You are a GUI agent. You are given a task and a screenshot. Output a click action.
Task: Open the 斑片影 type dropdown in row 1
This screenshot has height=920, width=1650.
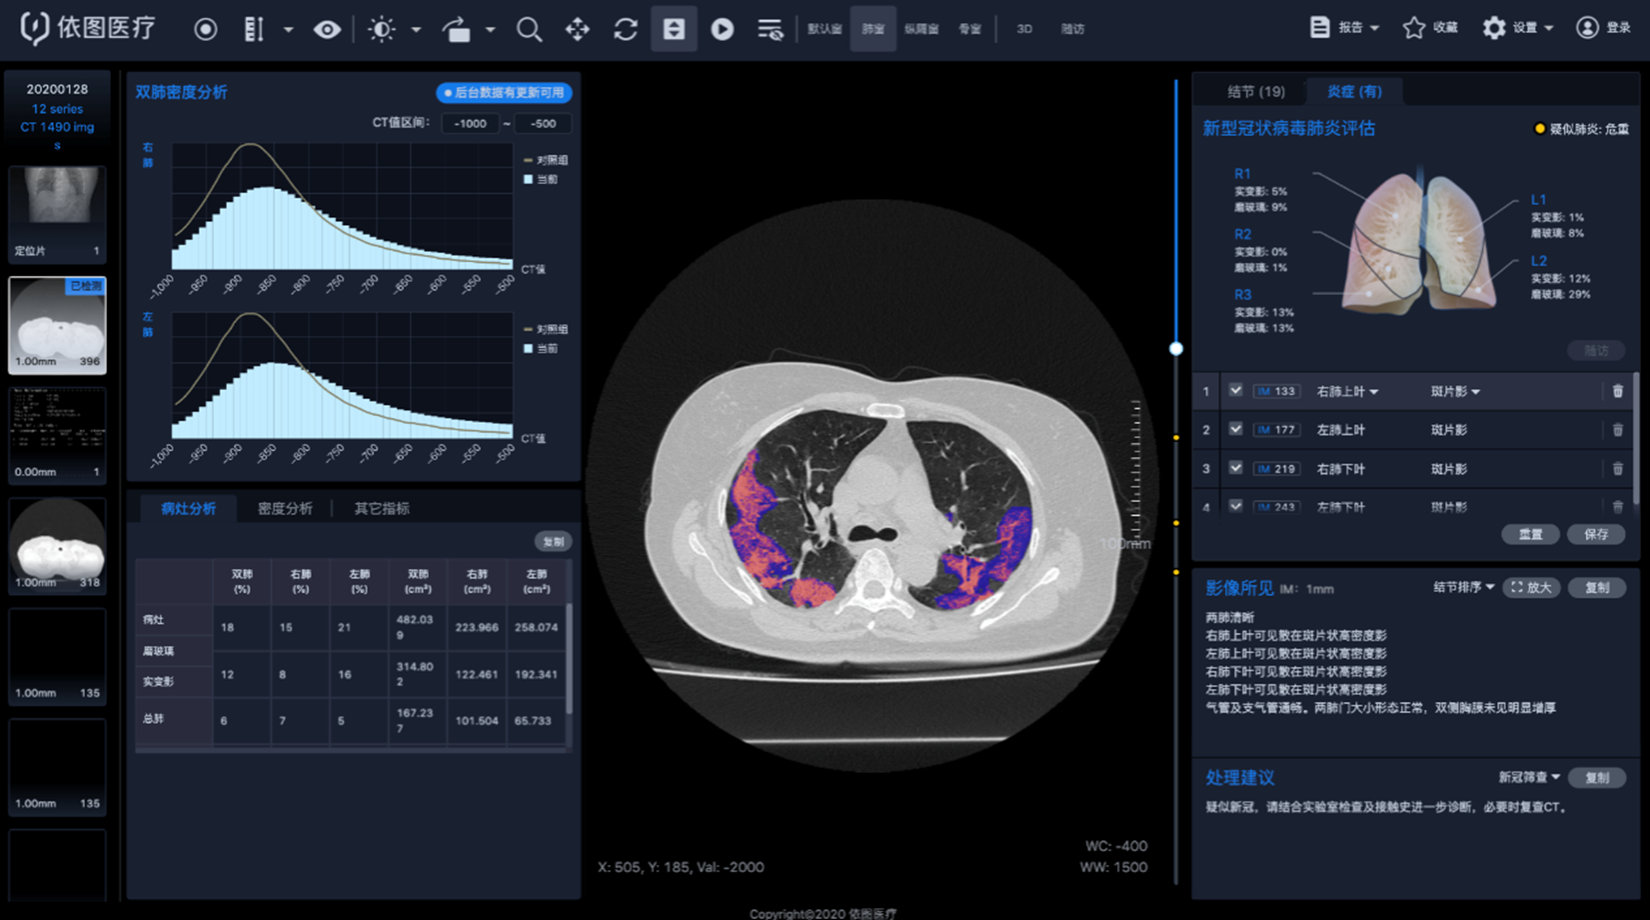point(1455,391)
